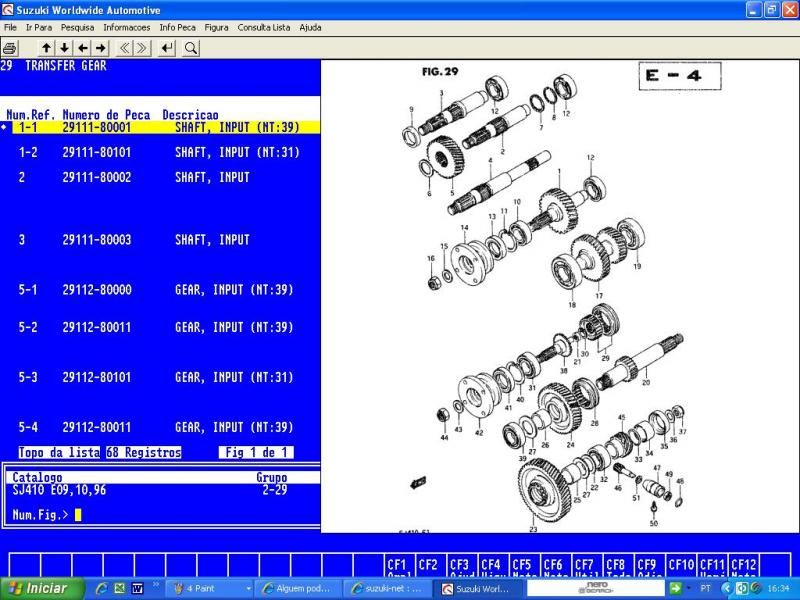Screen dimensions: 800x600
Task: Open the Iniciar start menu
Action: click(41, 588)
